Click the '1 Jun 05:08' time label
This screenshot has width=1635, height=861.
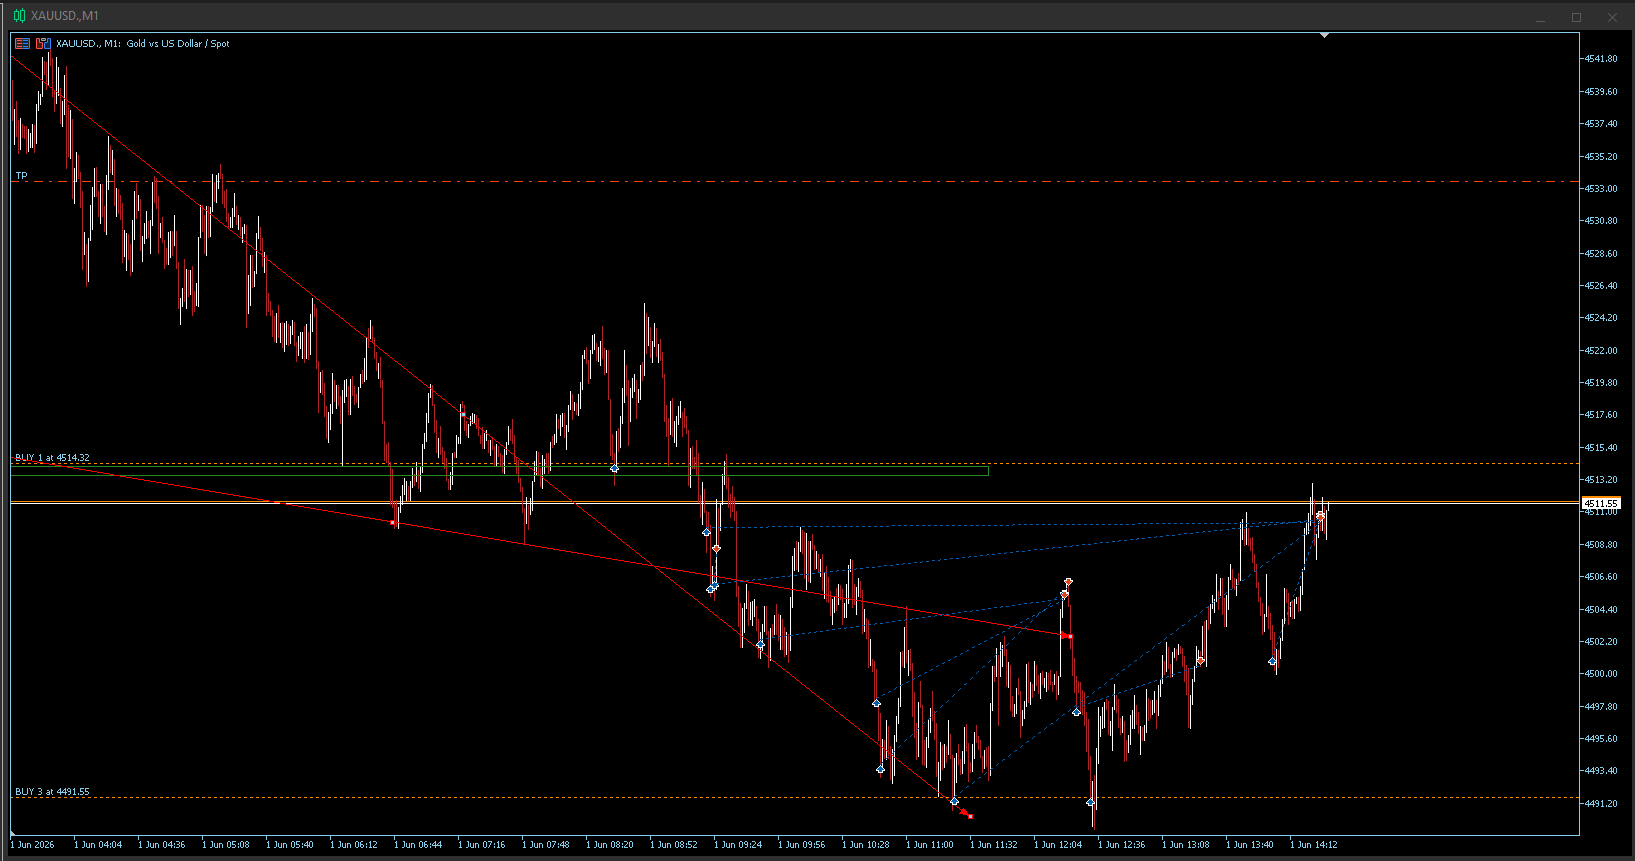click(x=226, y=845)
